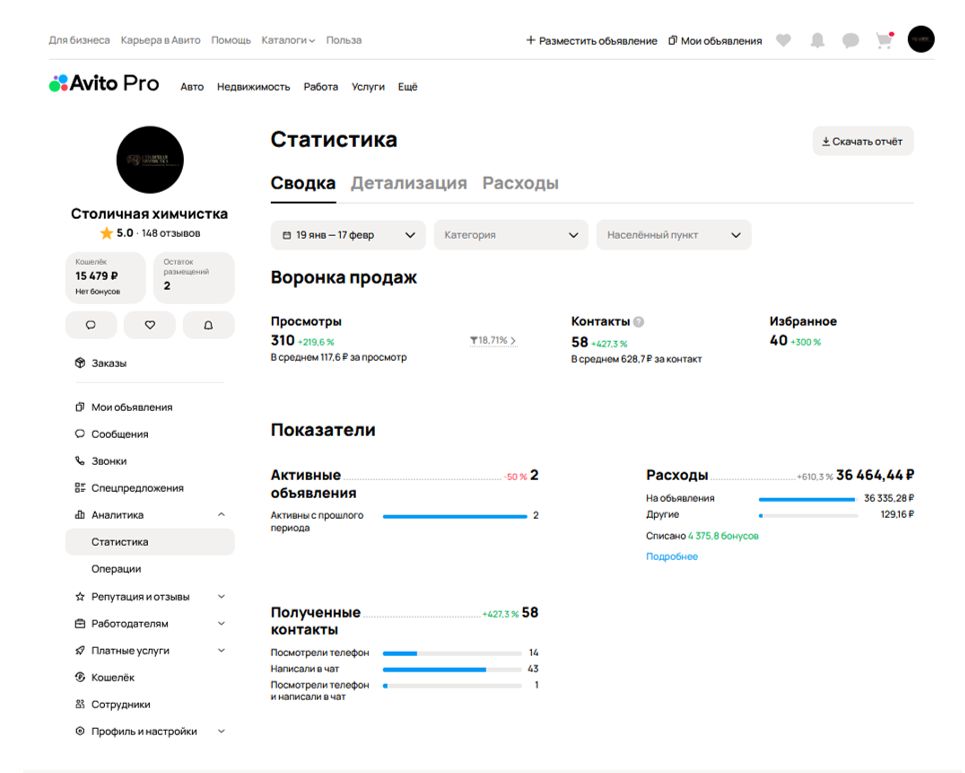
Task: Switch to the Детализация tab
Action: [x=409, y=183]
